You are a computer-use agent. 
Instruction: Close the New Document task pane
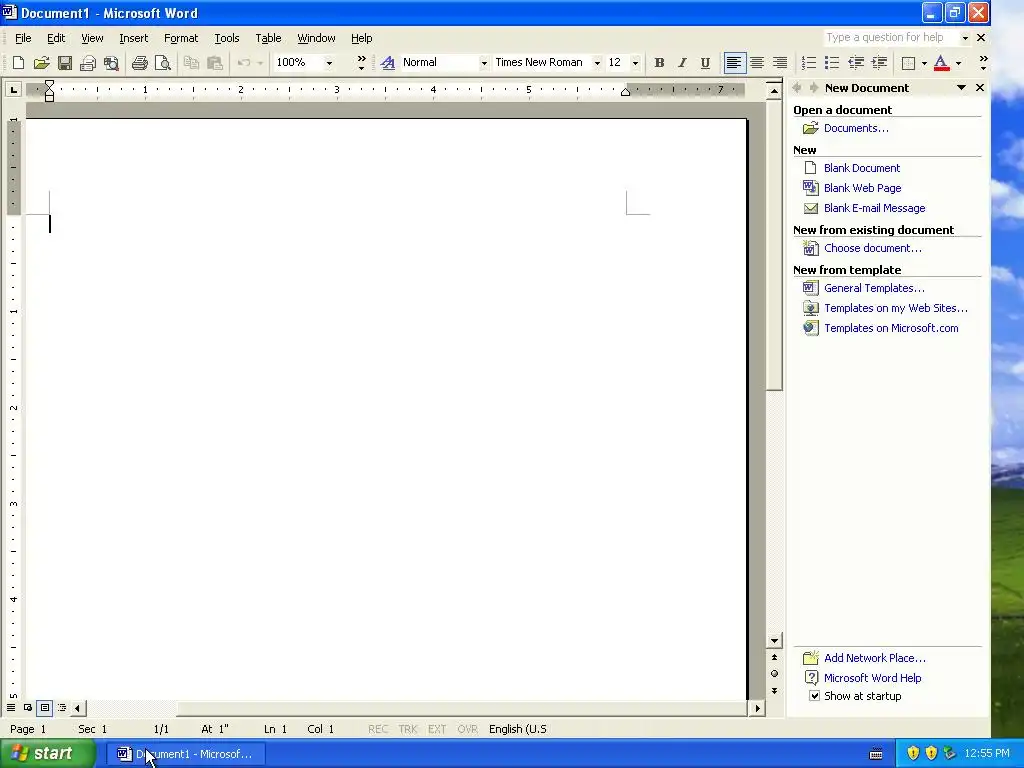click(980, 88)
